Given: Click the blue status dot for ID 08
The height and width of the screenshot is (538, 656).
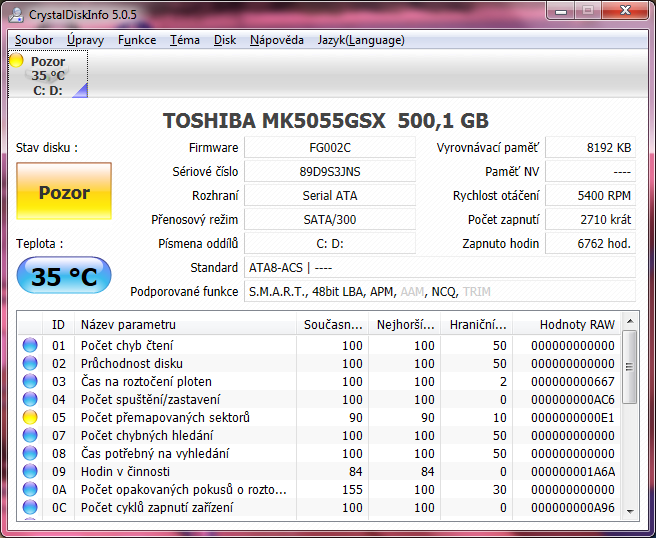Looking at the screenshot, I should (x=30, y=453).
